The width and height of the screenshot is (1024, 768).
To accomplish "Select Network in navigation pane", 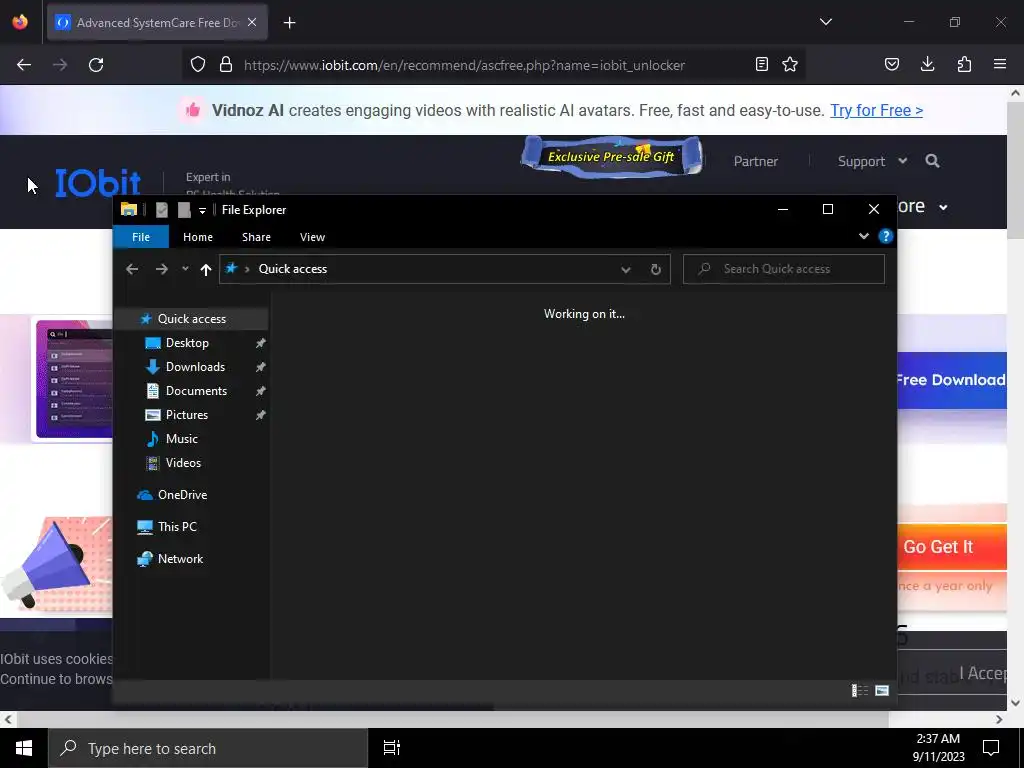I will point(180,559).
